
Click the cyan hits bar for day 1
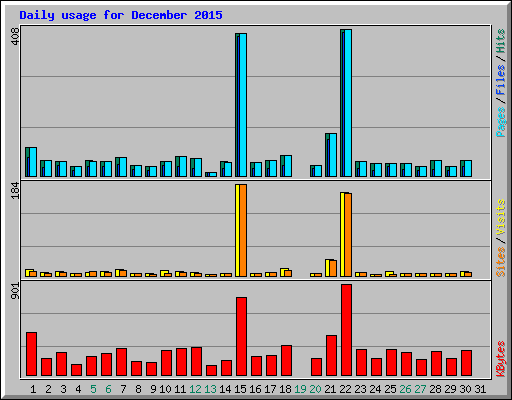tap(33, 162)
